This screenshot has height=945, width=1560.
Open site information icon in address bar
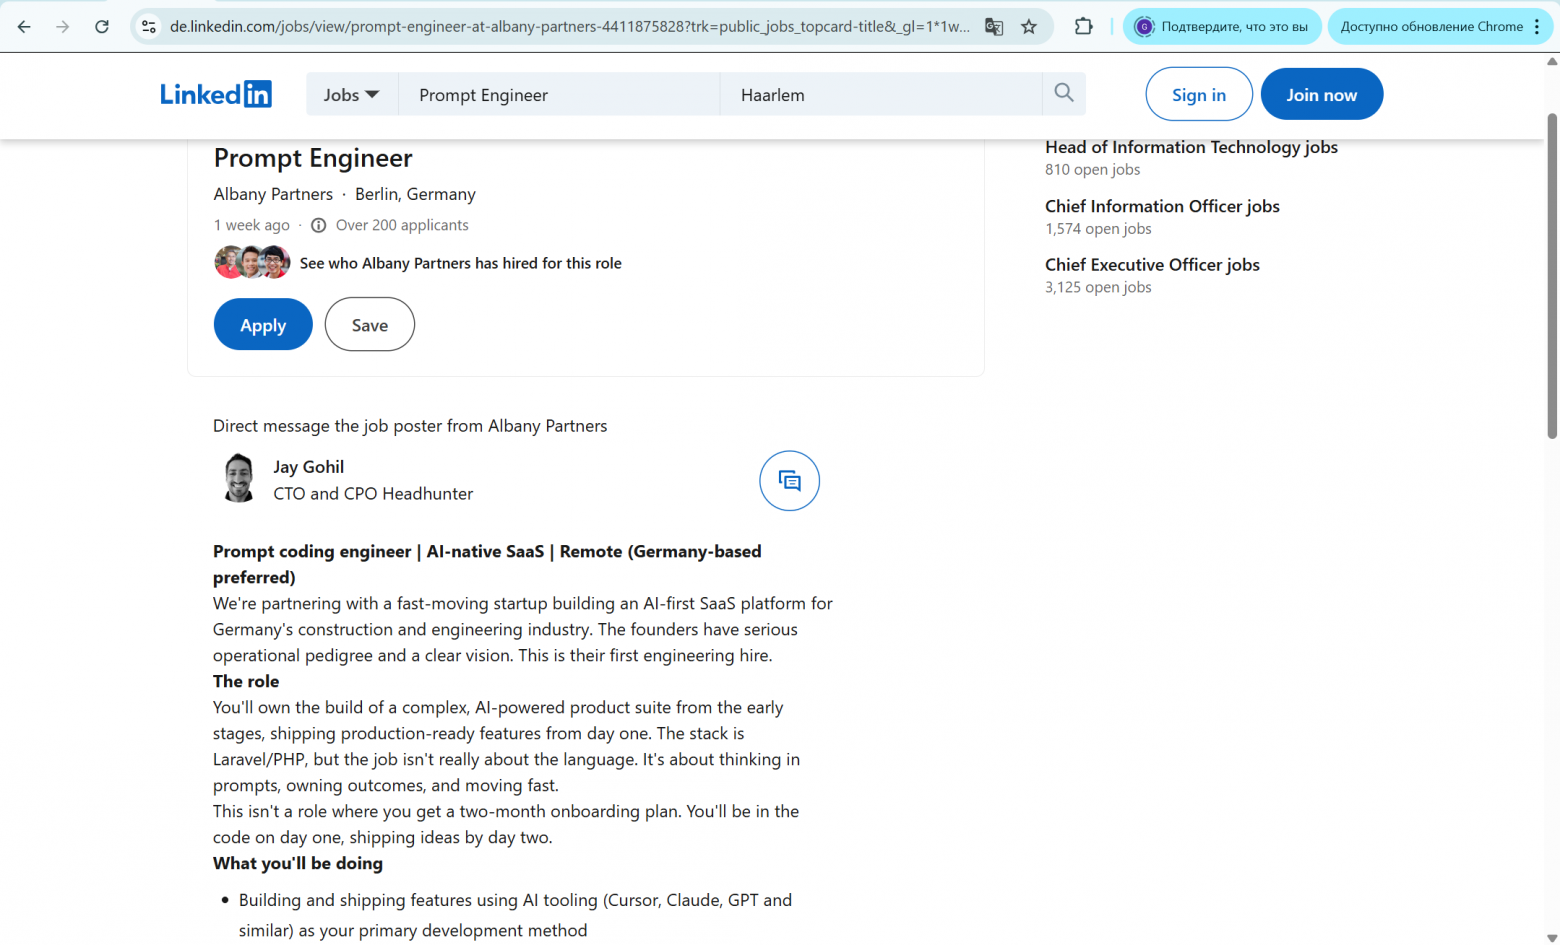pos(149,27)
